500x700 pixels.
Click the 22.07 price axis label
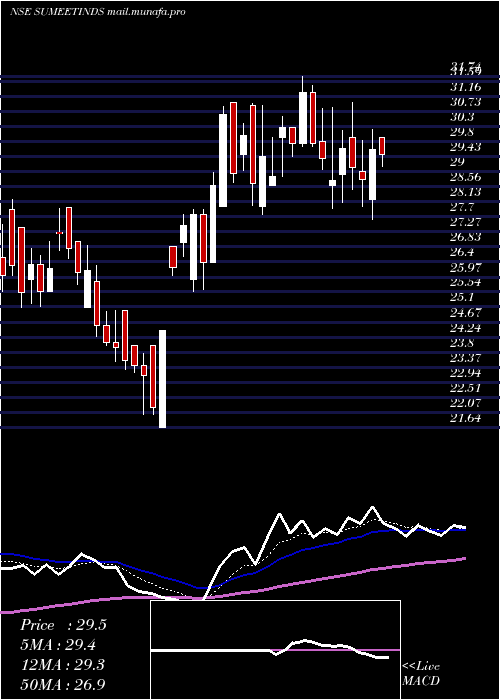click(466, 403)
